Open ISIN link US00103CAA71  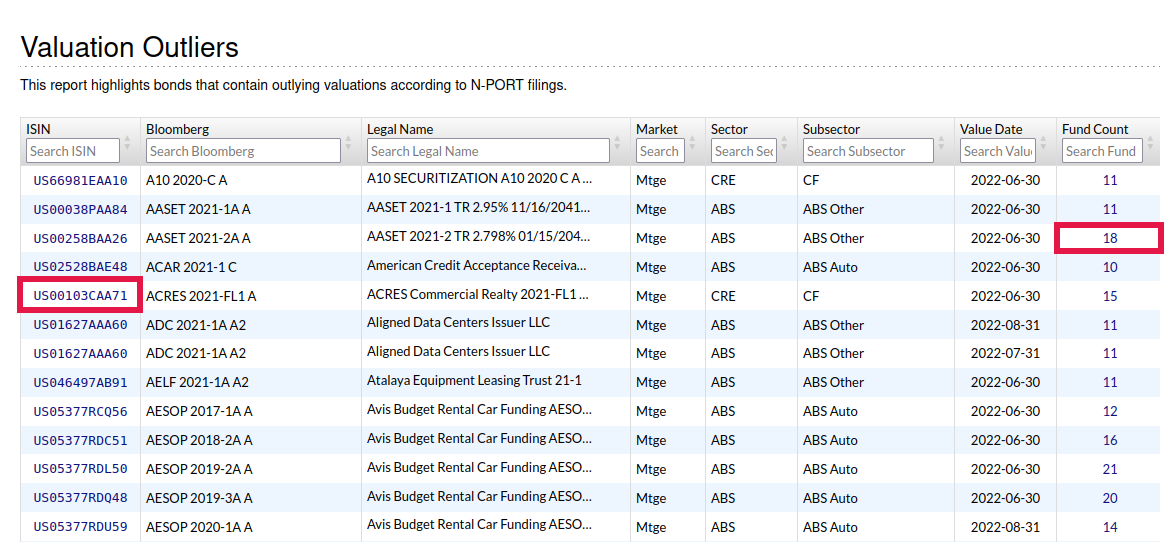(x=80, y=297)
